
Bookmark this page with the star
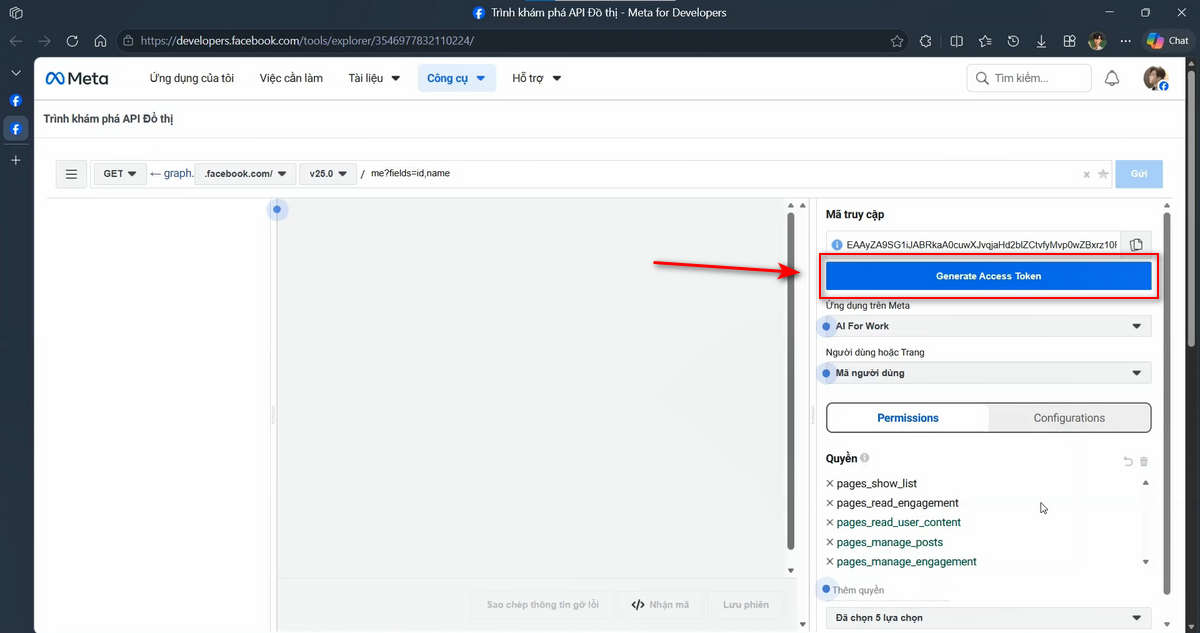(x=897, y=41)
